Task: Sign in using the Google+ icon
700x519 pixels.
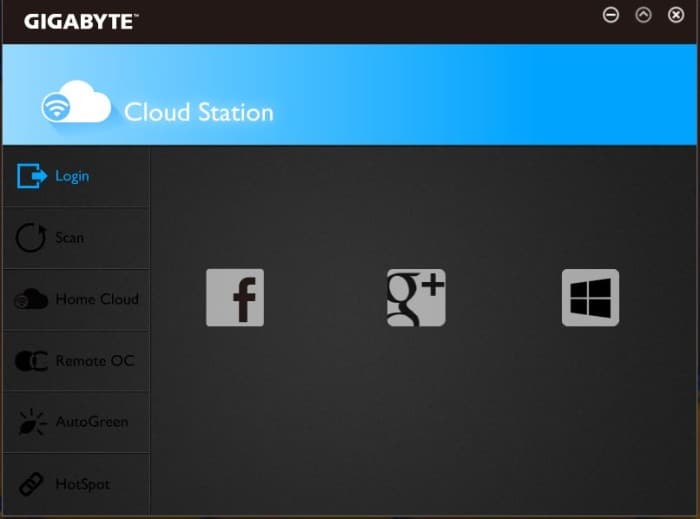Action: [416, 297]
